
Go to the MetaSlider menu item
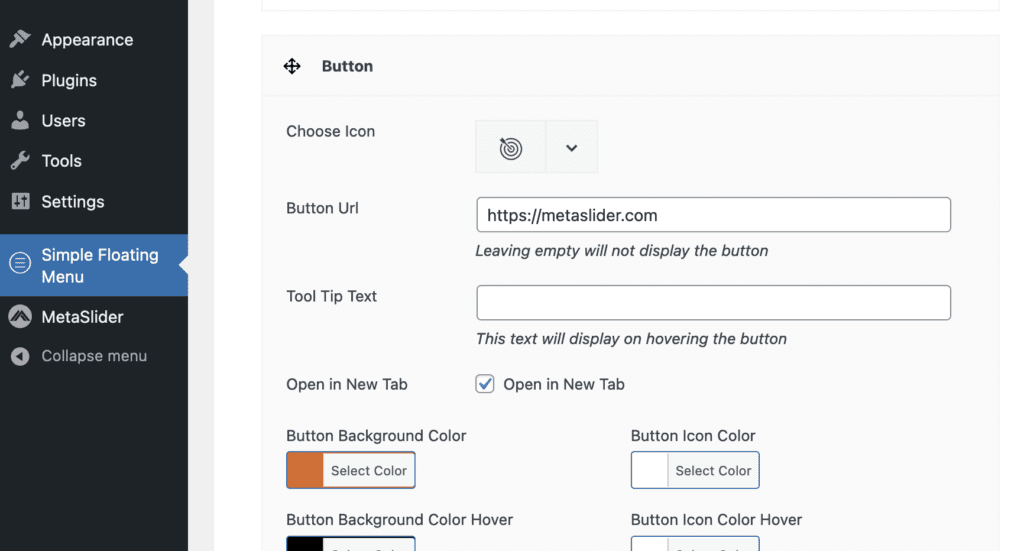[82, 317]
